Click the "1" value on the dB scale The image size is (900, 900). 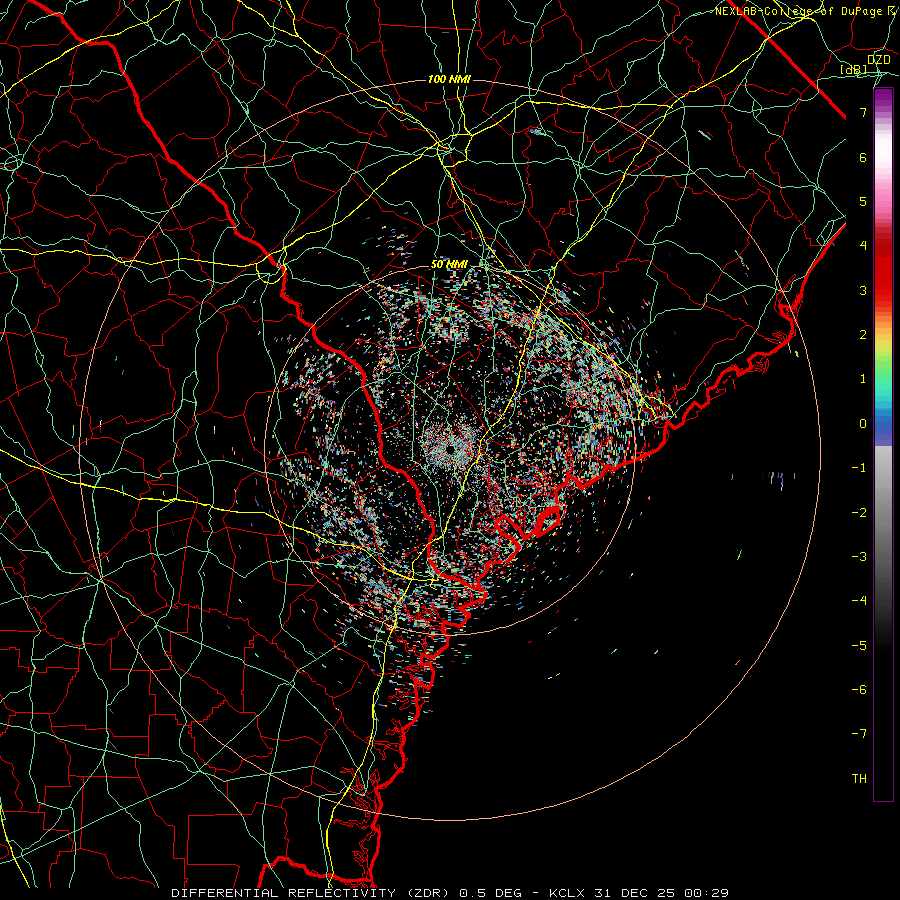tap(863, 379)
